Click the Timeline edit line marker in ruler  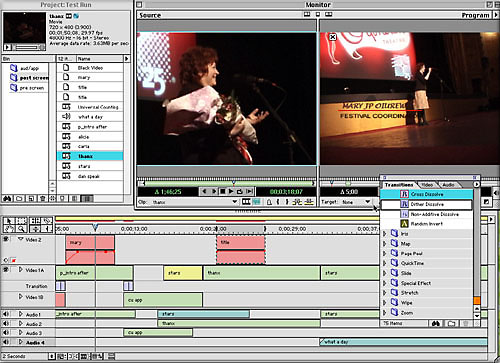click(95, 227)
